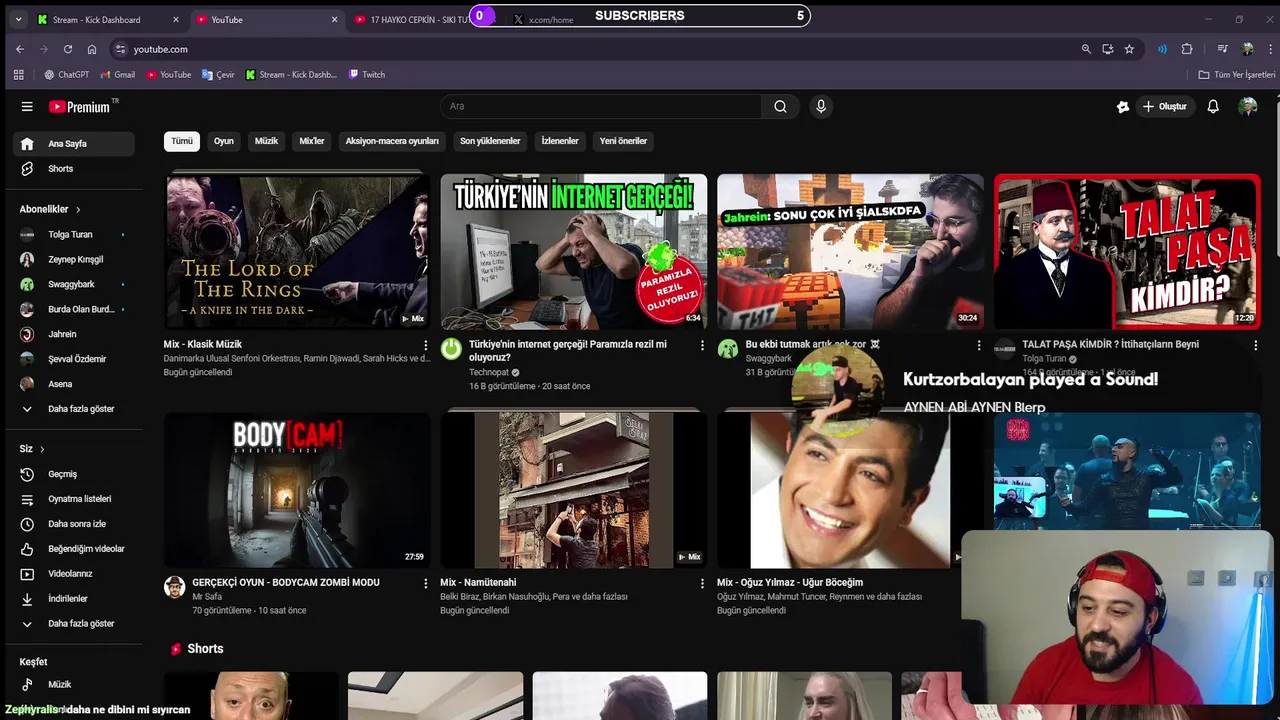Open options menu for Bu ekbi tutmak video

point(979,345)
